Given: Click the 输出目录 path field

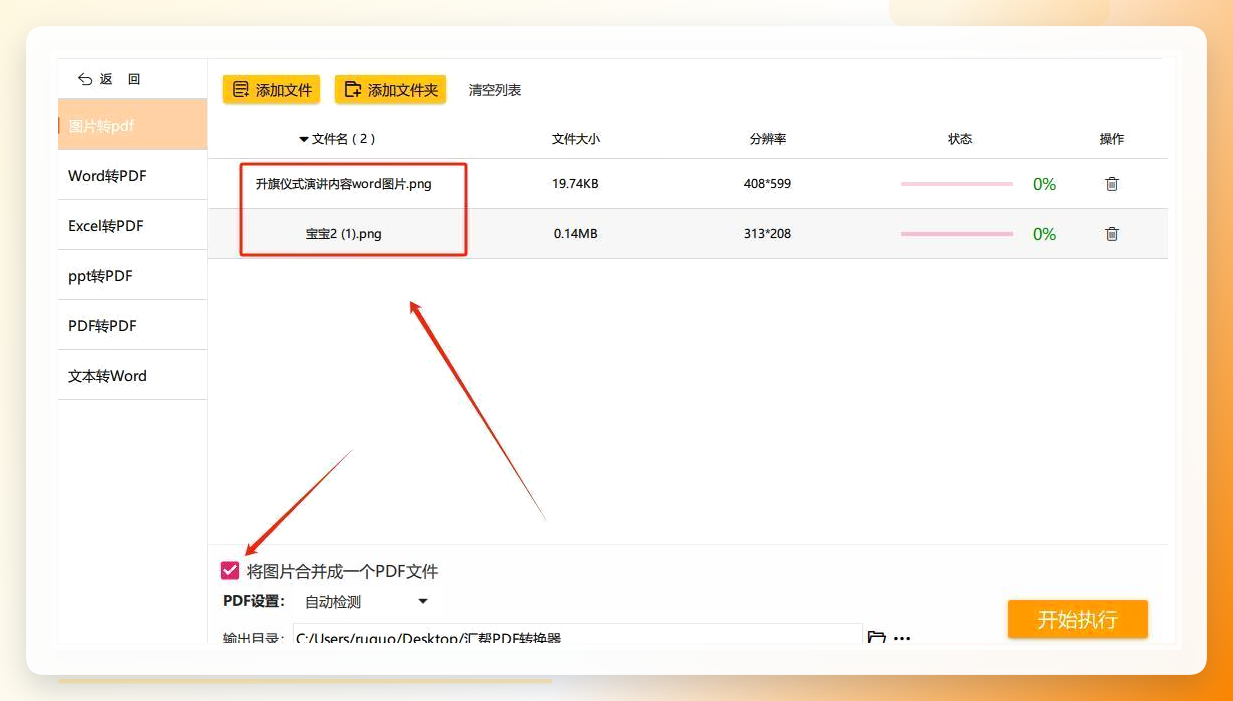Looking at the screenshot, I should tap(577, 636).
